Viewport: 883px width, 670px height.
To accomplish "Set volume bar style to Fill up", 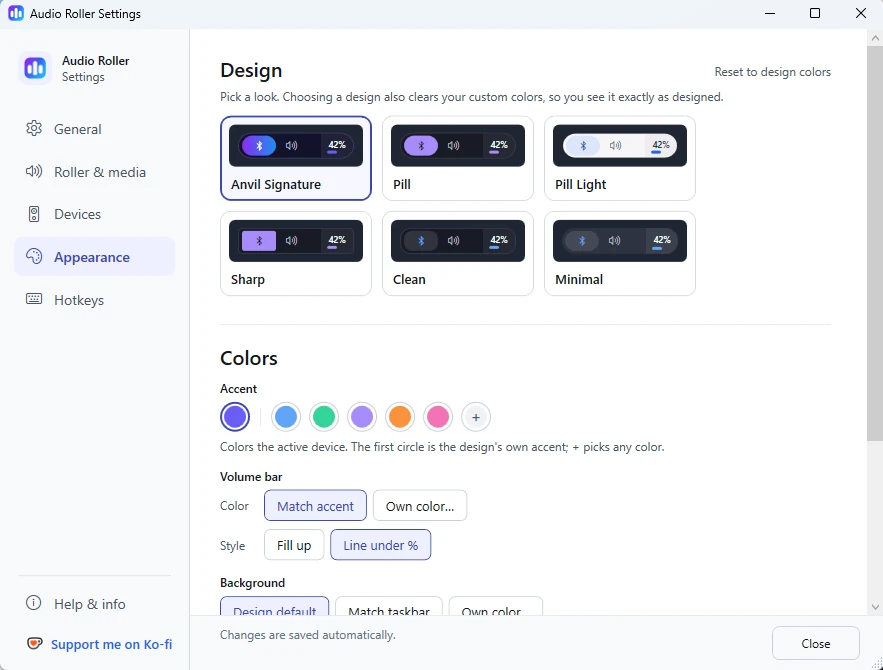I will (294, 545).
